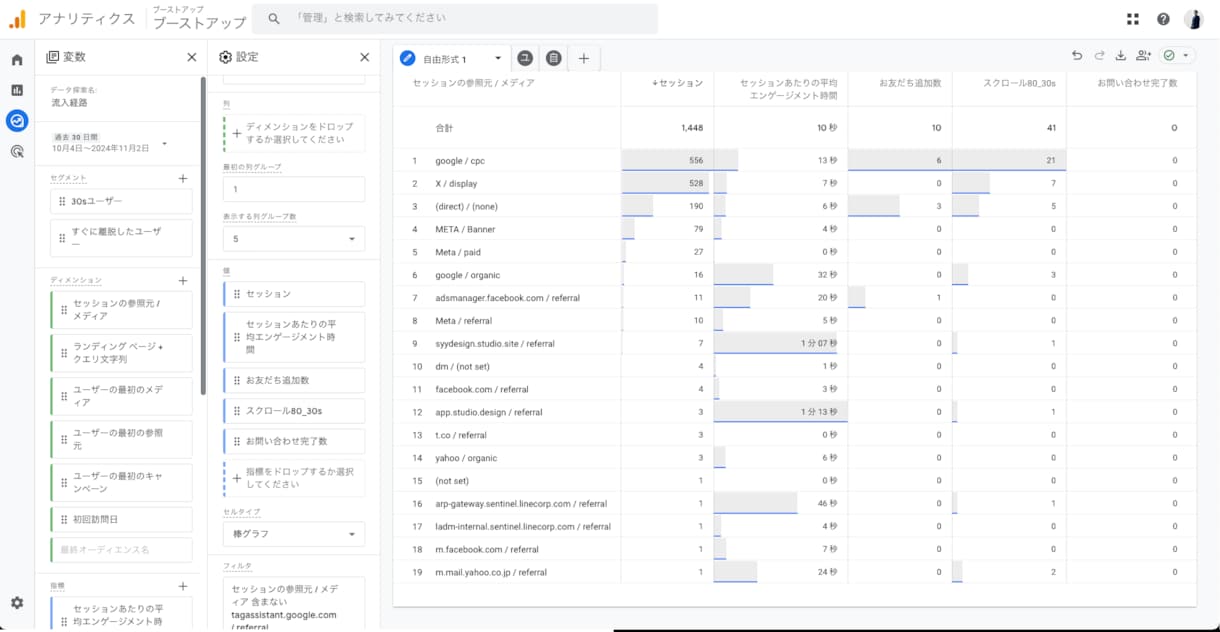1220x632 pixels.
Task: Undo the last change in exploration
Action: coord(1076,56)
